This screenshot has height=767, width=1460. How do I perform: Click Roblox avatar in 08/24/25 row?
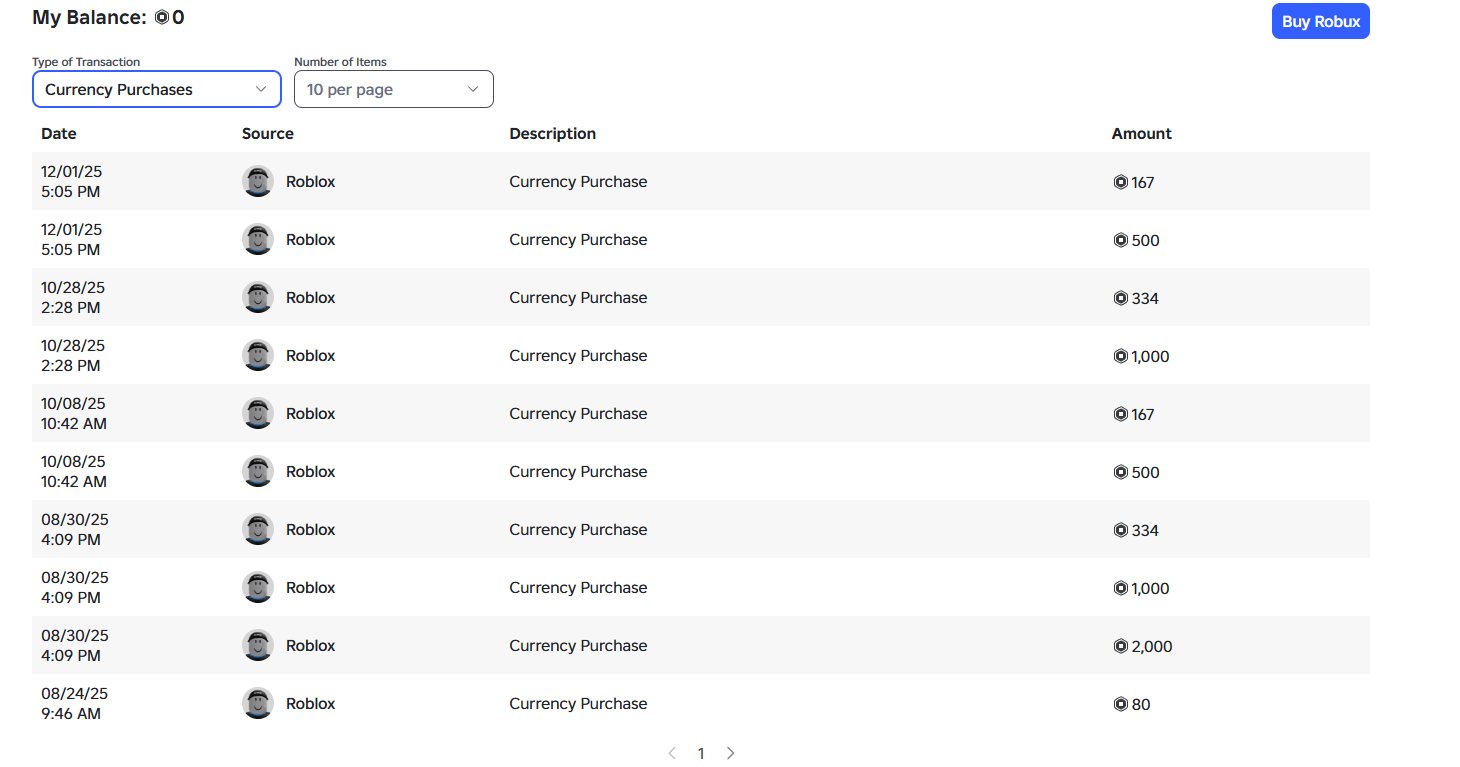258,703
